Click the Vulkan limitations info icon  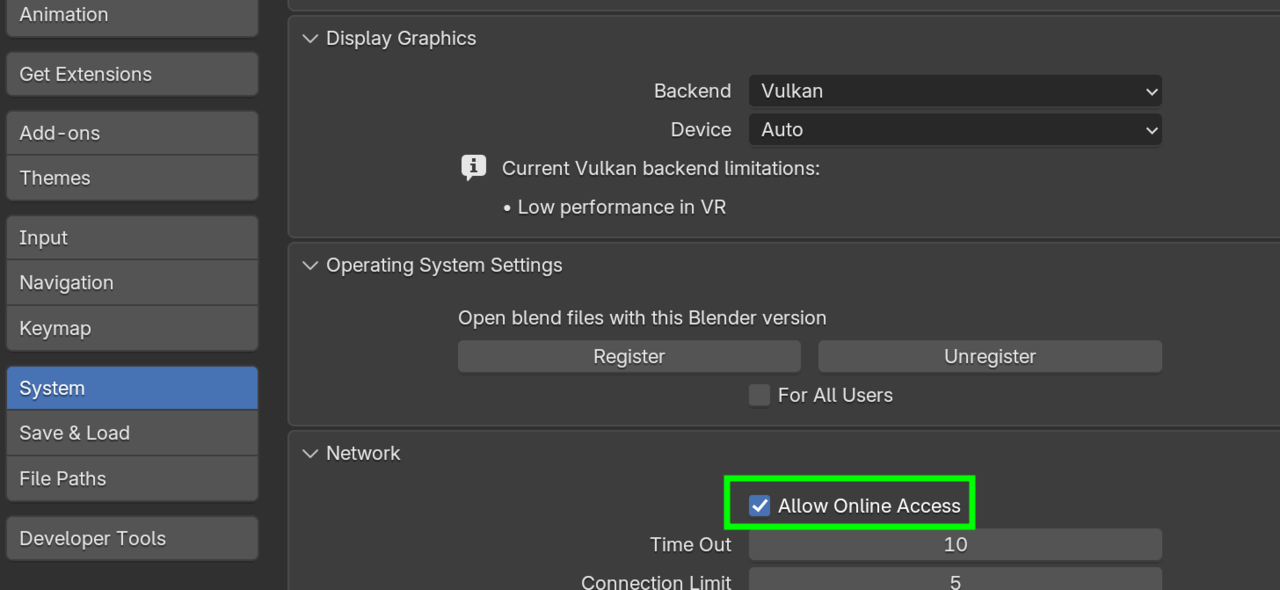tap(473, 168)
